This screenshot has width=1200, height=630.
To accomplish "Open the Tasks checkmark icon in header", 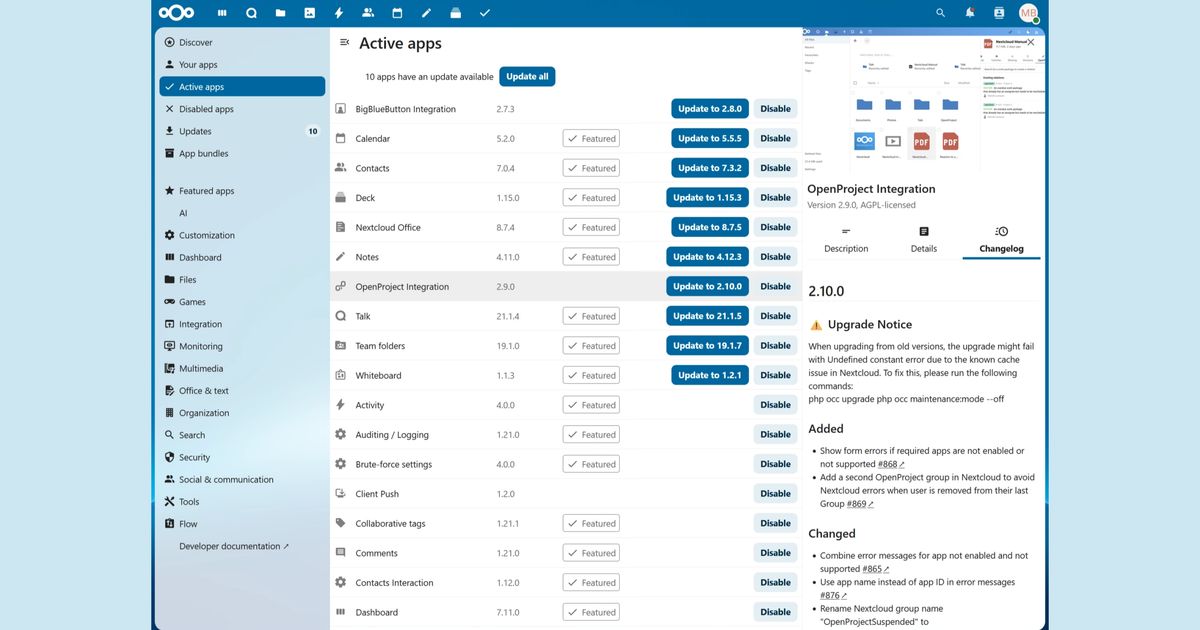I will coord(485,13).
